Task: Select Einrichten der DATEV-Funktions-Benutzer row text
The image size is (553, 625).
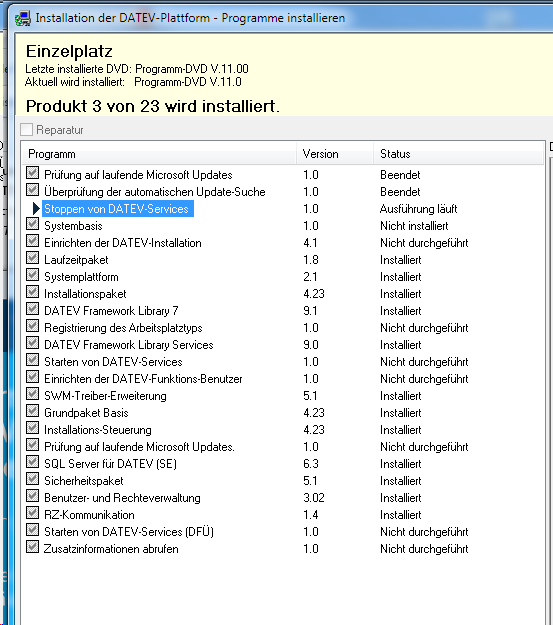Action: click(143, 379)
